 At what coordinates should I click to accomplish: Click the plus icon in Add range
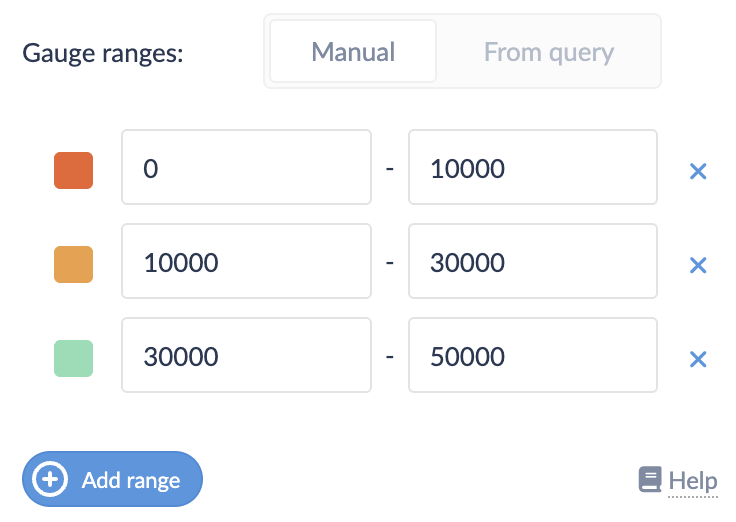[49, 480]
